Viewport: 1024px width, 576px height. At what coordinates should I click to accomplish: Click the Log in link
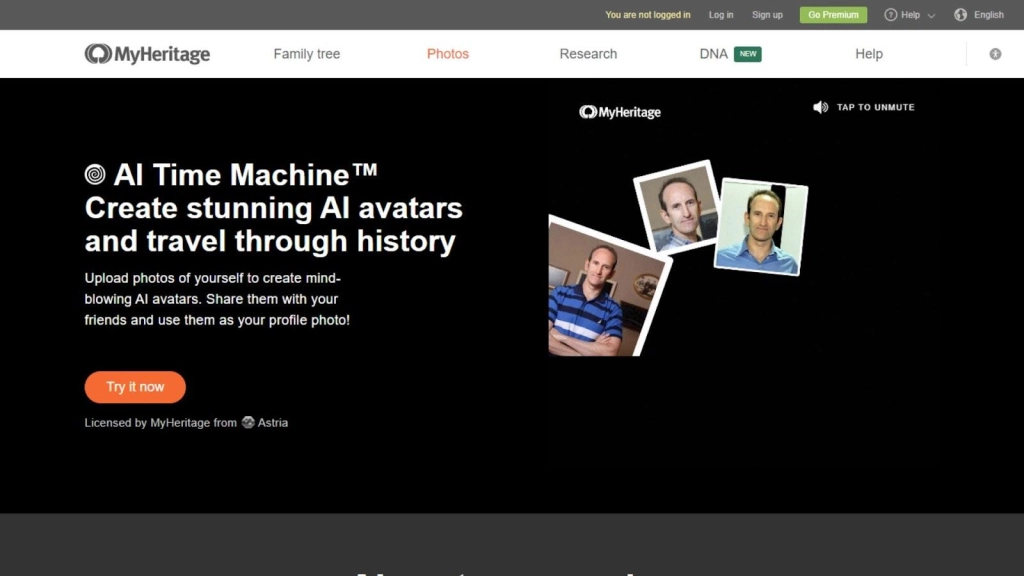tap(721, 15)
